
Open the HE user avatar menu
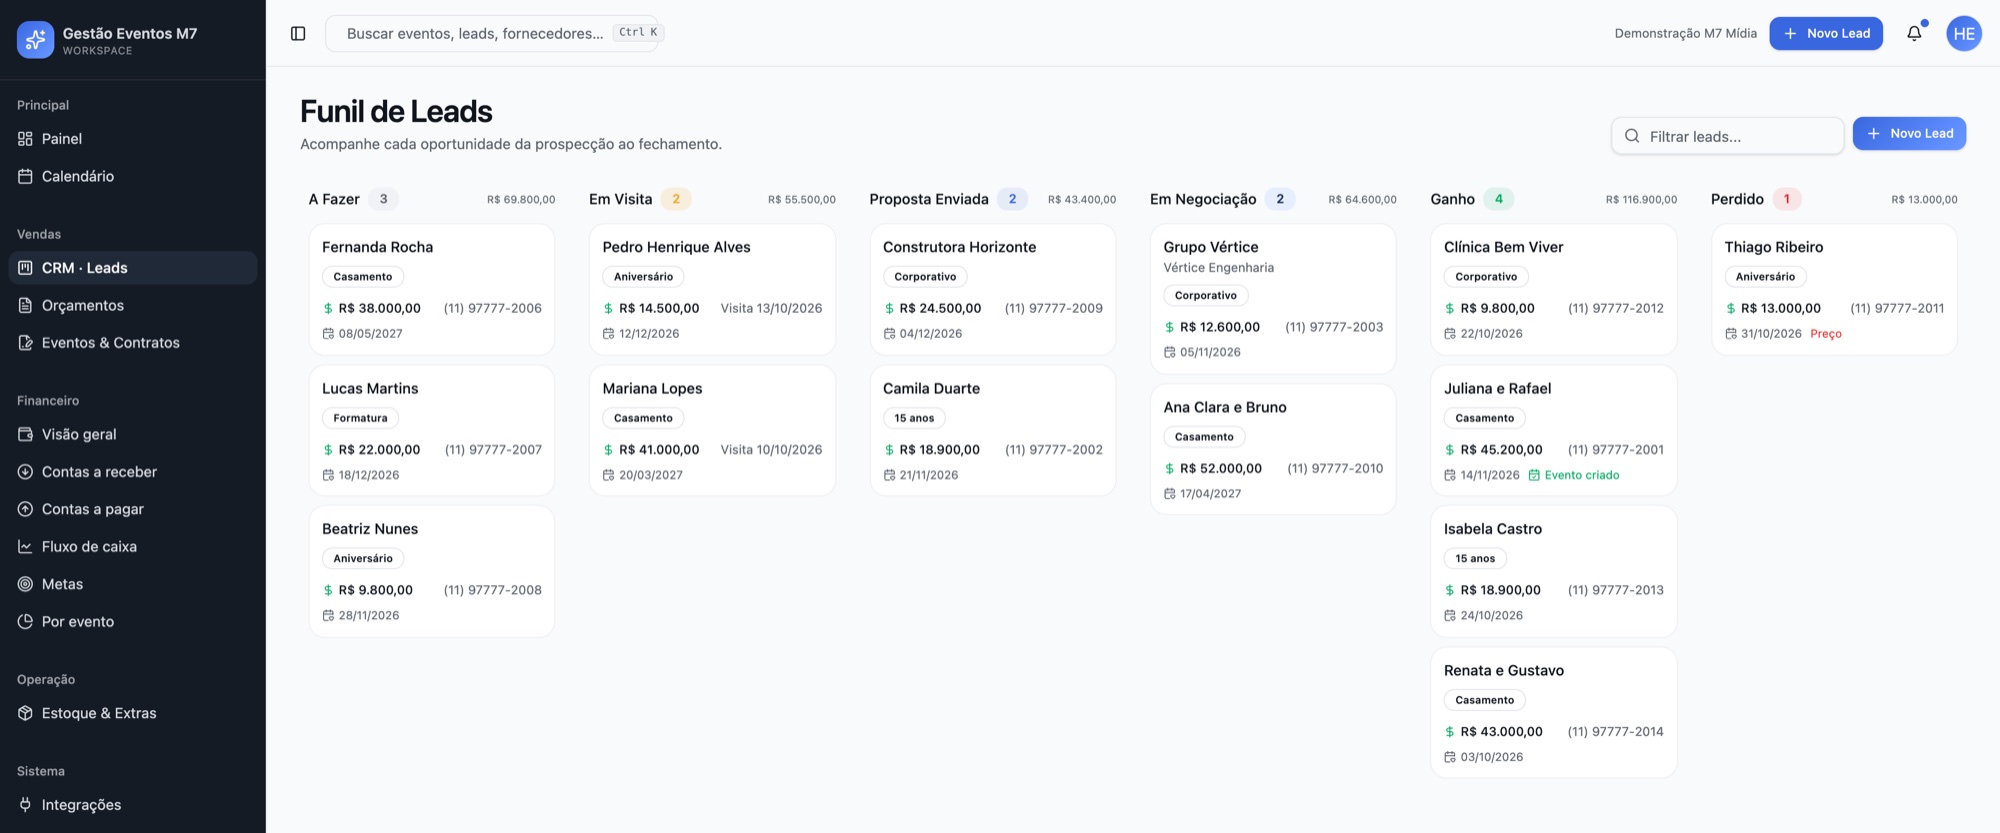(x=1964, y=33)
